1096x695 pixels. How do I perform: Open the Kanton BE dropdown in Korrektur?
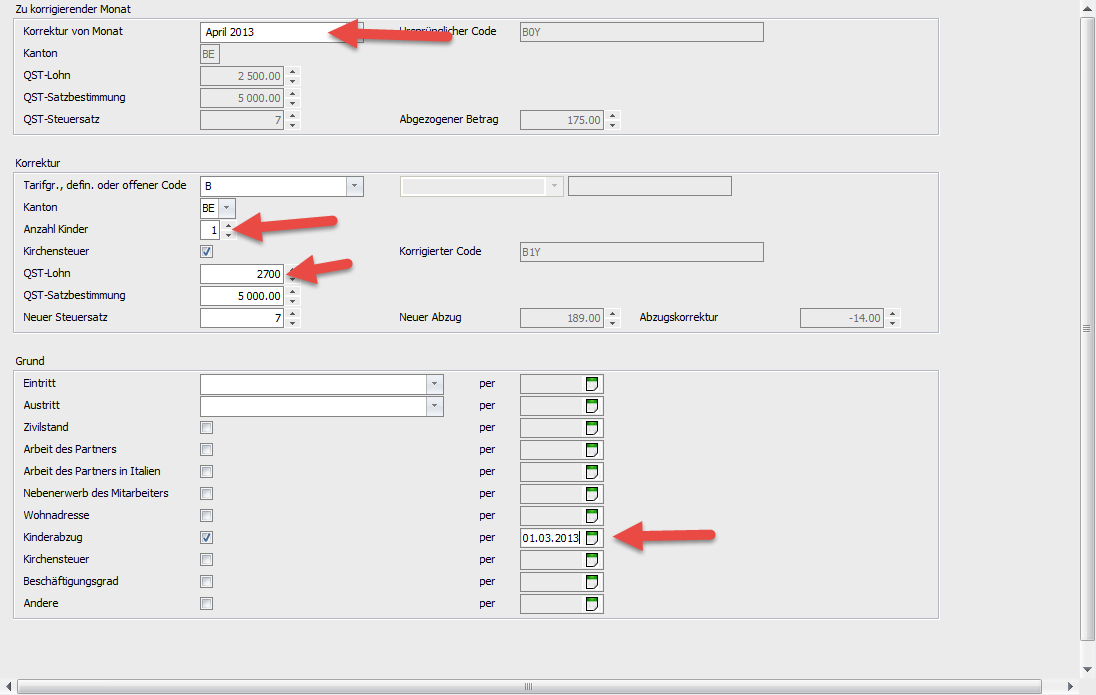227,208
